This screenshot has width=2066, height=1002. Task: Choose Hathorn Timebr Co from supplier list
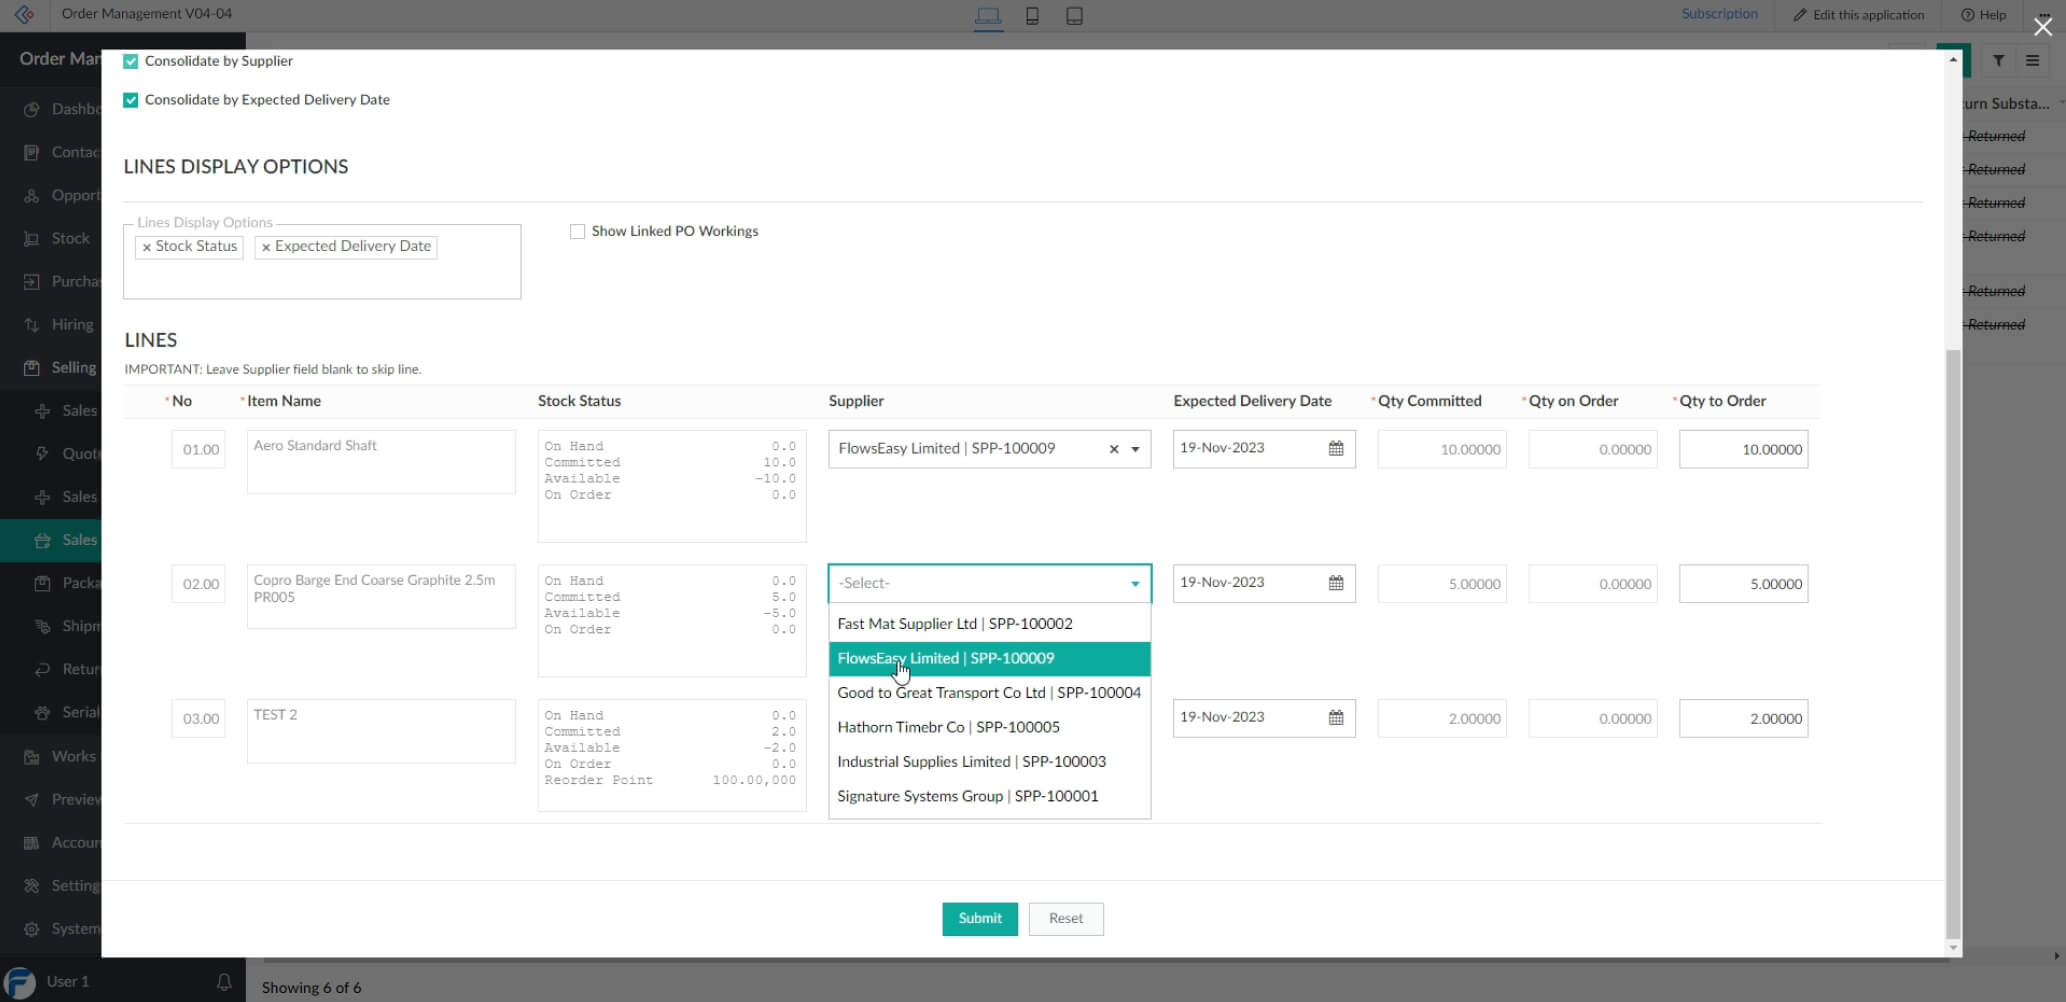tap(948, 727)
